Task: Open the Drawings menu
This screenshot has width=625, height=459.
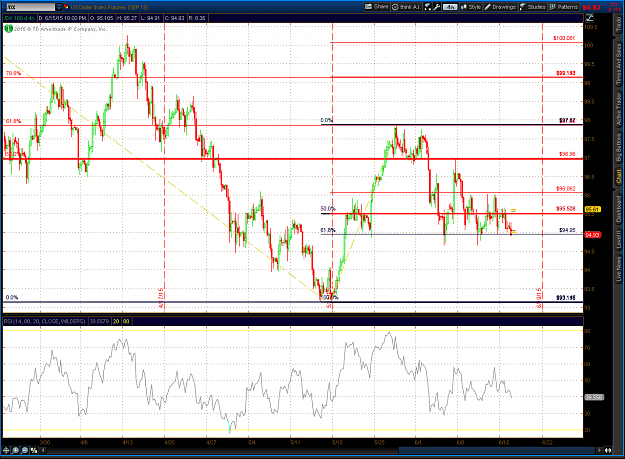Action: 500,7
